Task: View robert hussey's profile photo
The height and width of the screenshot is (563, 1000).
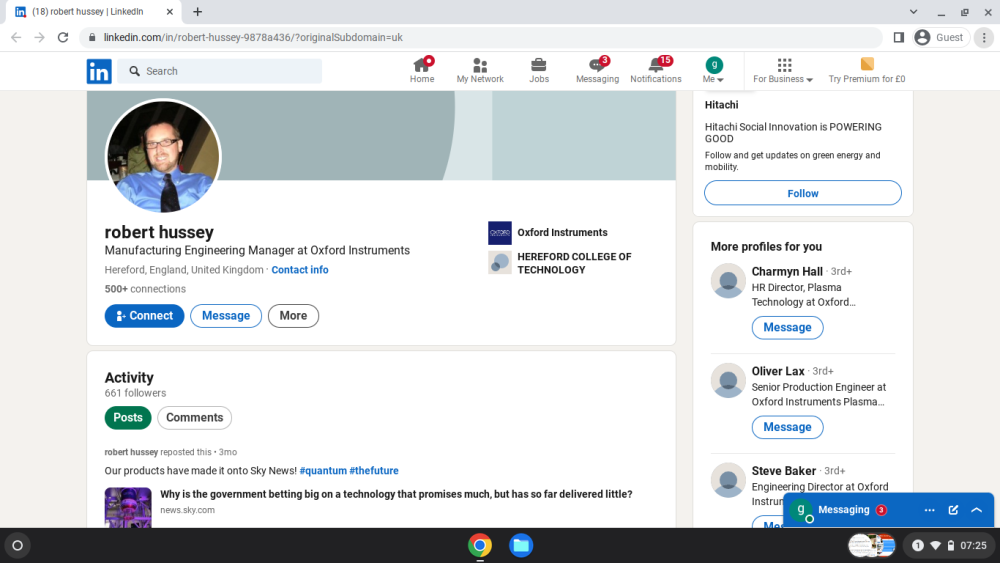Action: click(163, 156)
